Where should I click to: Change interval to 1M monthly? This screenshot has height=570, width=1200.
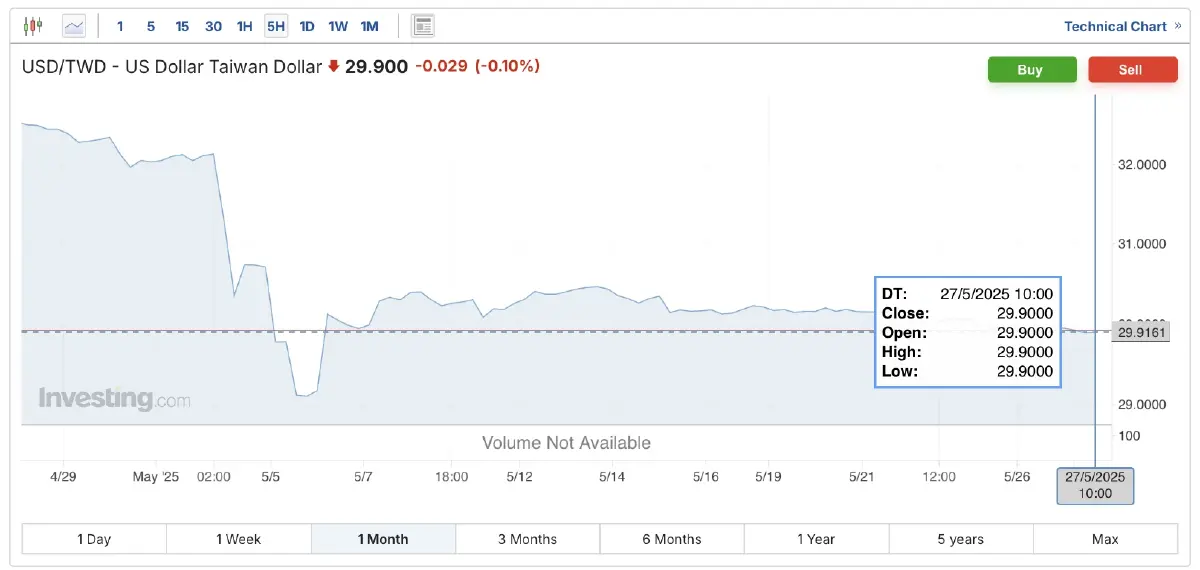click(370, 26)
